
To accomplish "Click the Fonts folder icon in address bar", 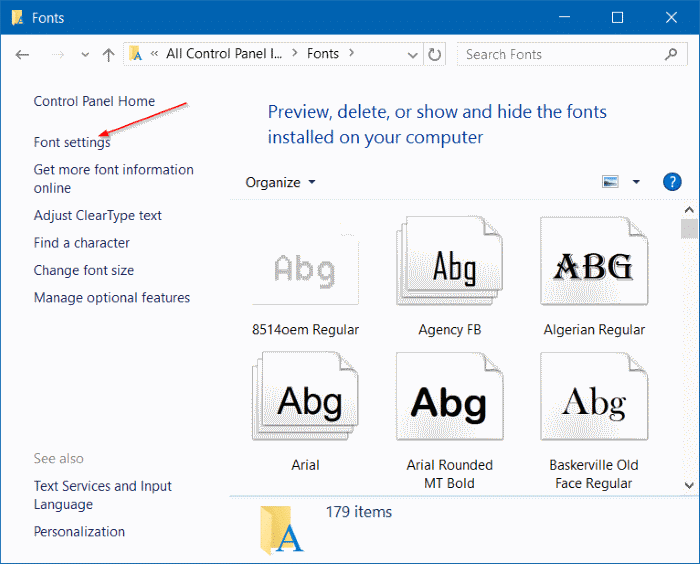I will point(136,54).
